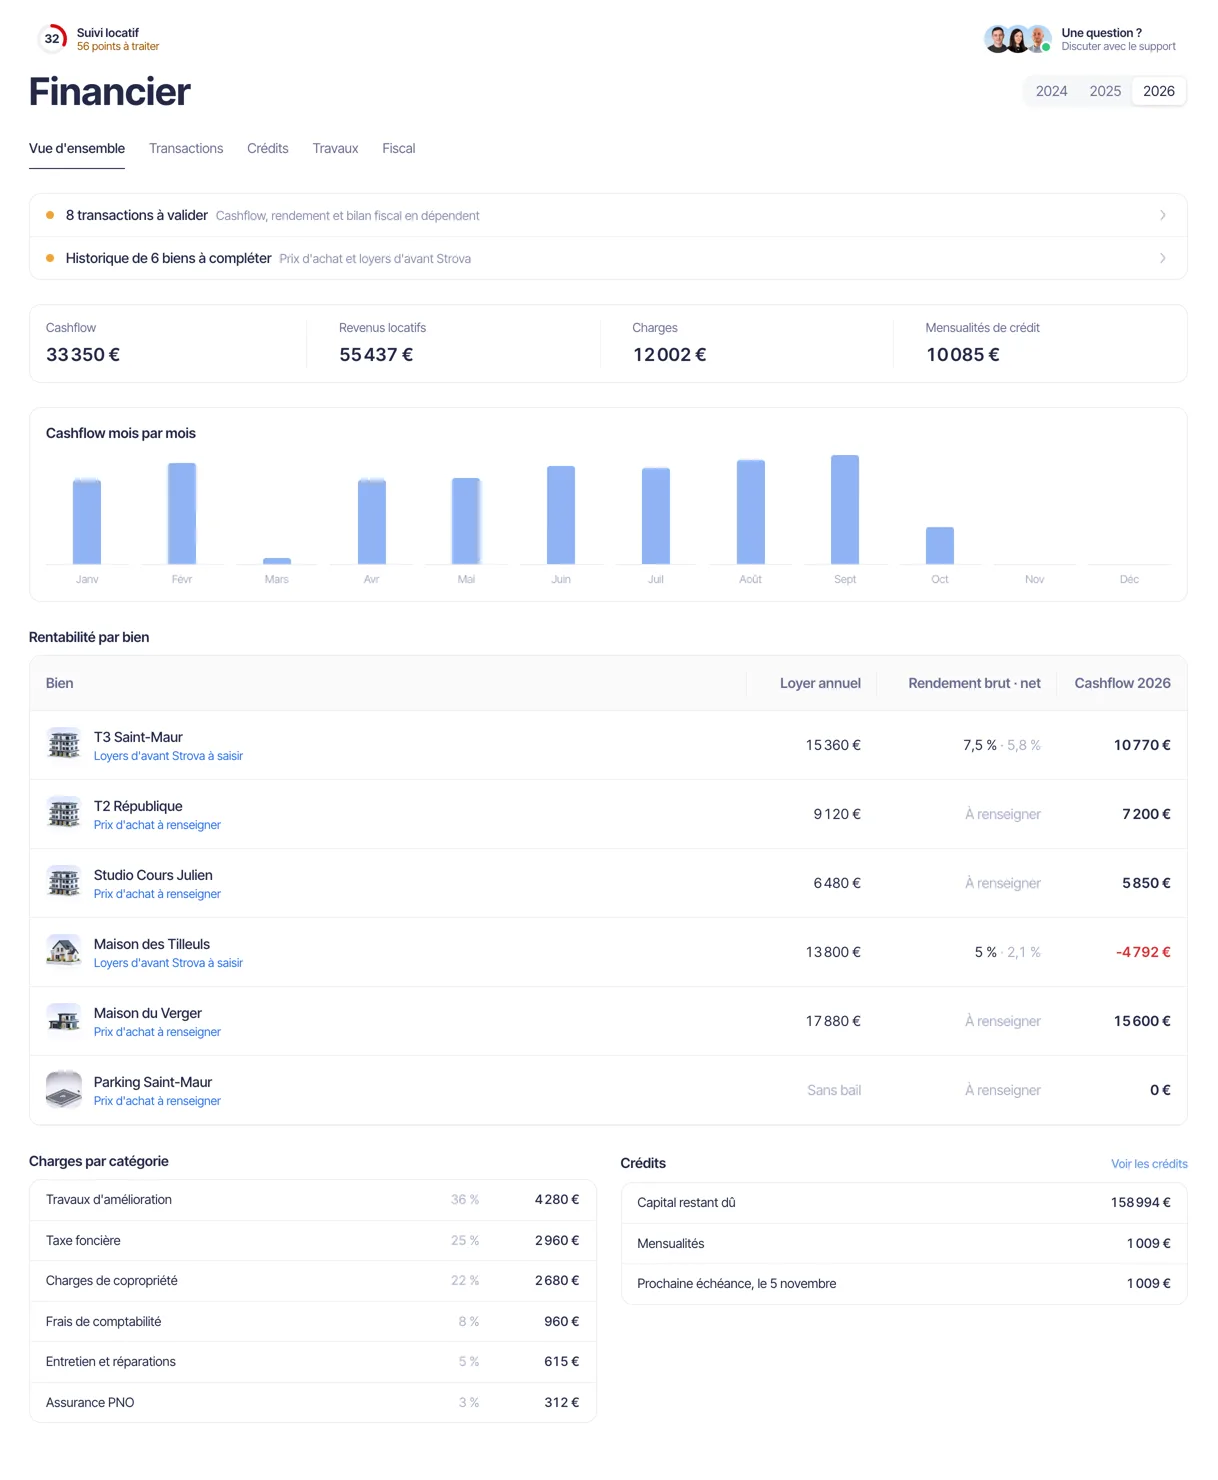Click the Studio Cours Julien building thumbnail
The width and height of the screenshot is (1218, 1480).
click(64, 883)
